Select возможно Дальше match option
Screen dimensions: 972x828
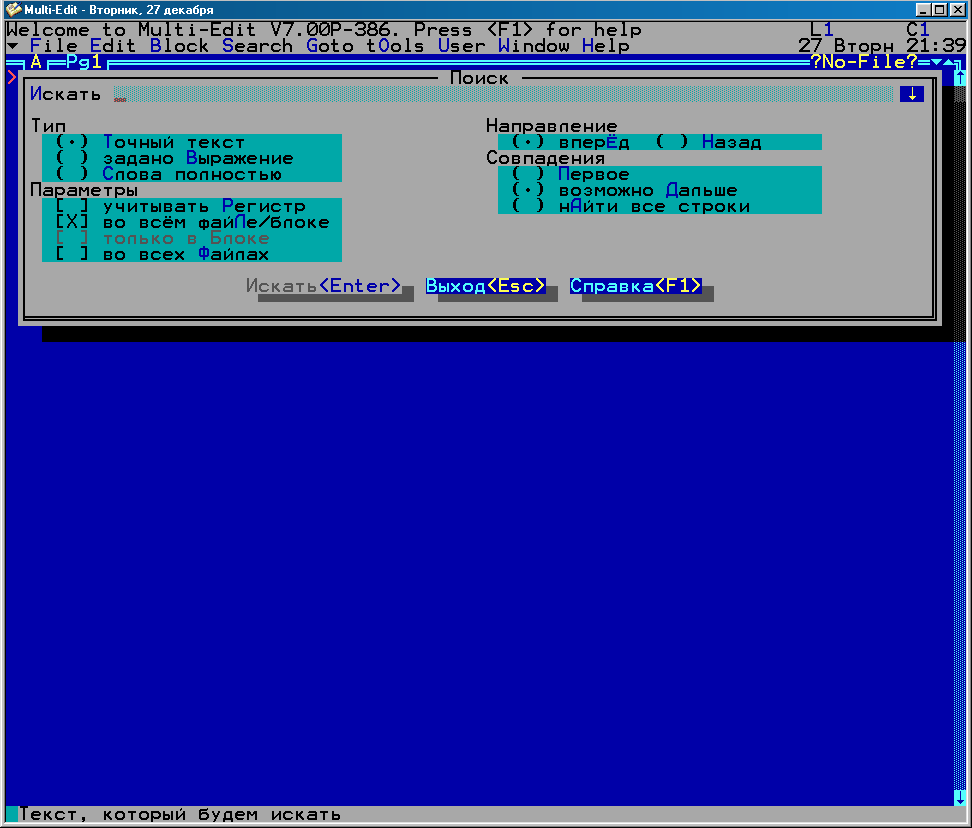[x=624, y=191]
